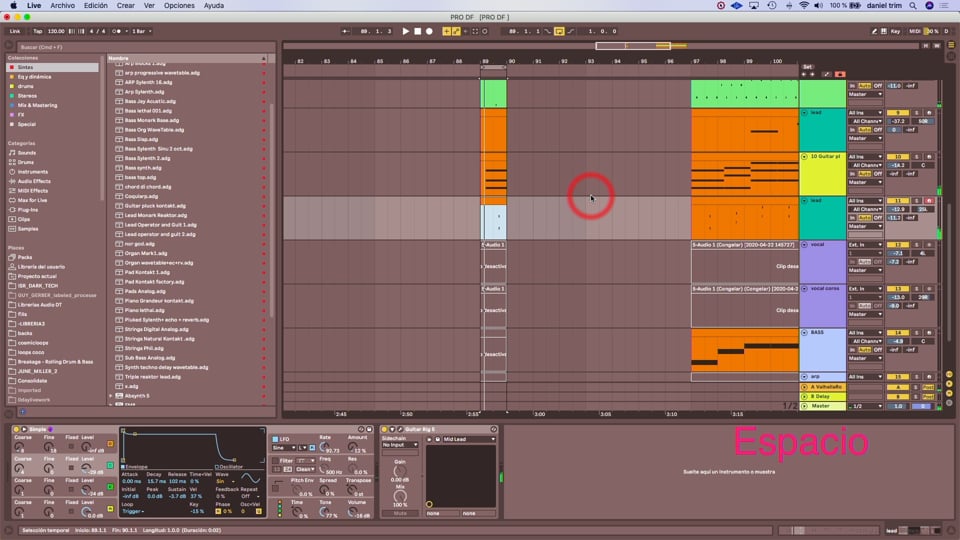Enable Draw Mode pencil icon
960x540 pixels.
[874, 31]
